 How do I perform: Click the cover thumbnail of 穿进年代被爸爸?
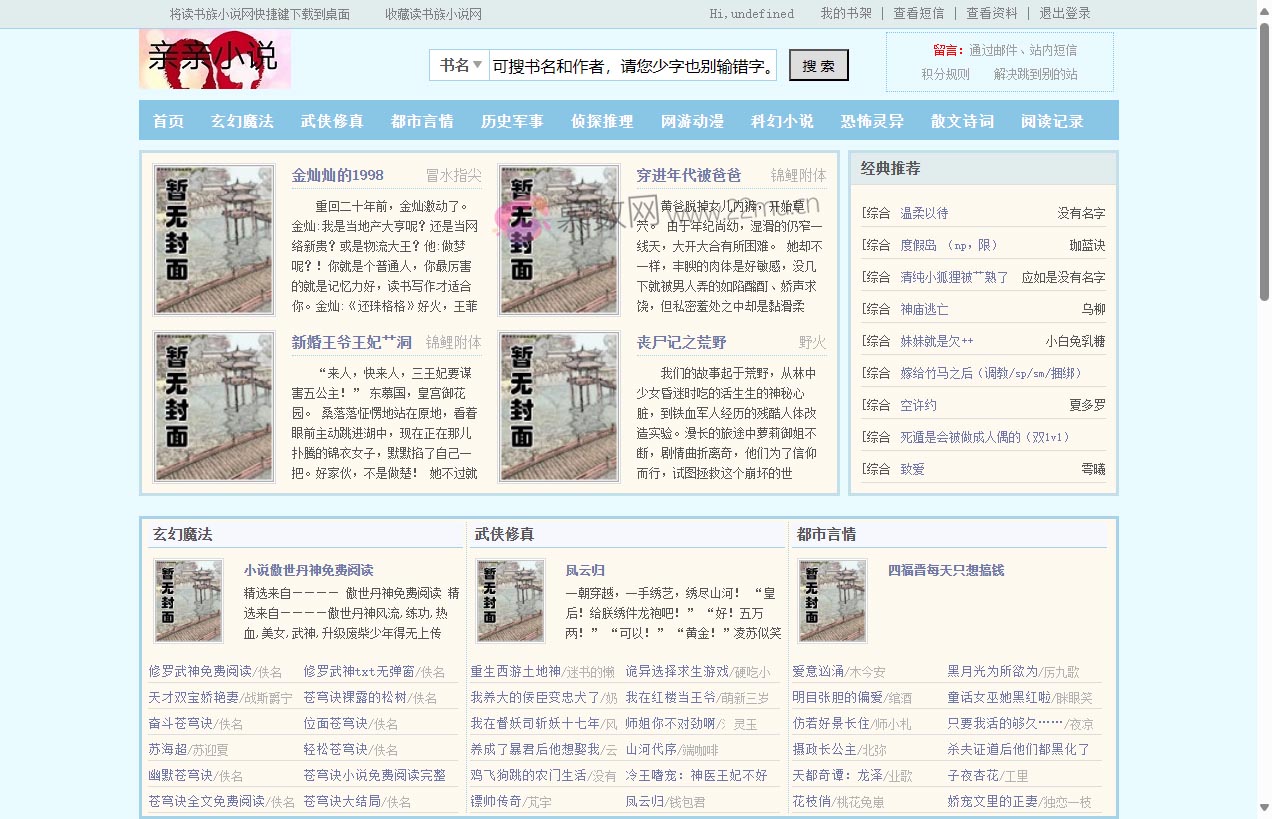tap(558, 239)
